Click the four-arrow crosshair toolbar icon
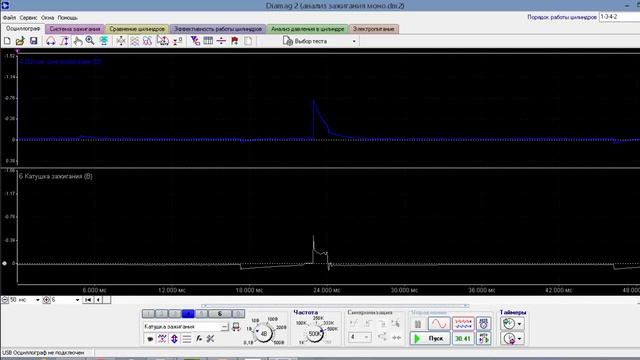This screenshot has height=360, width=640. (121, 41)
